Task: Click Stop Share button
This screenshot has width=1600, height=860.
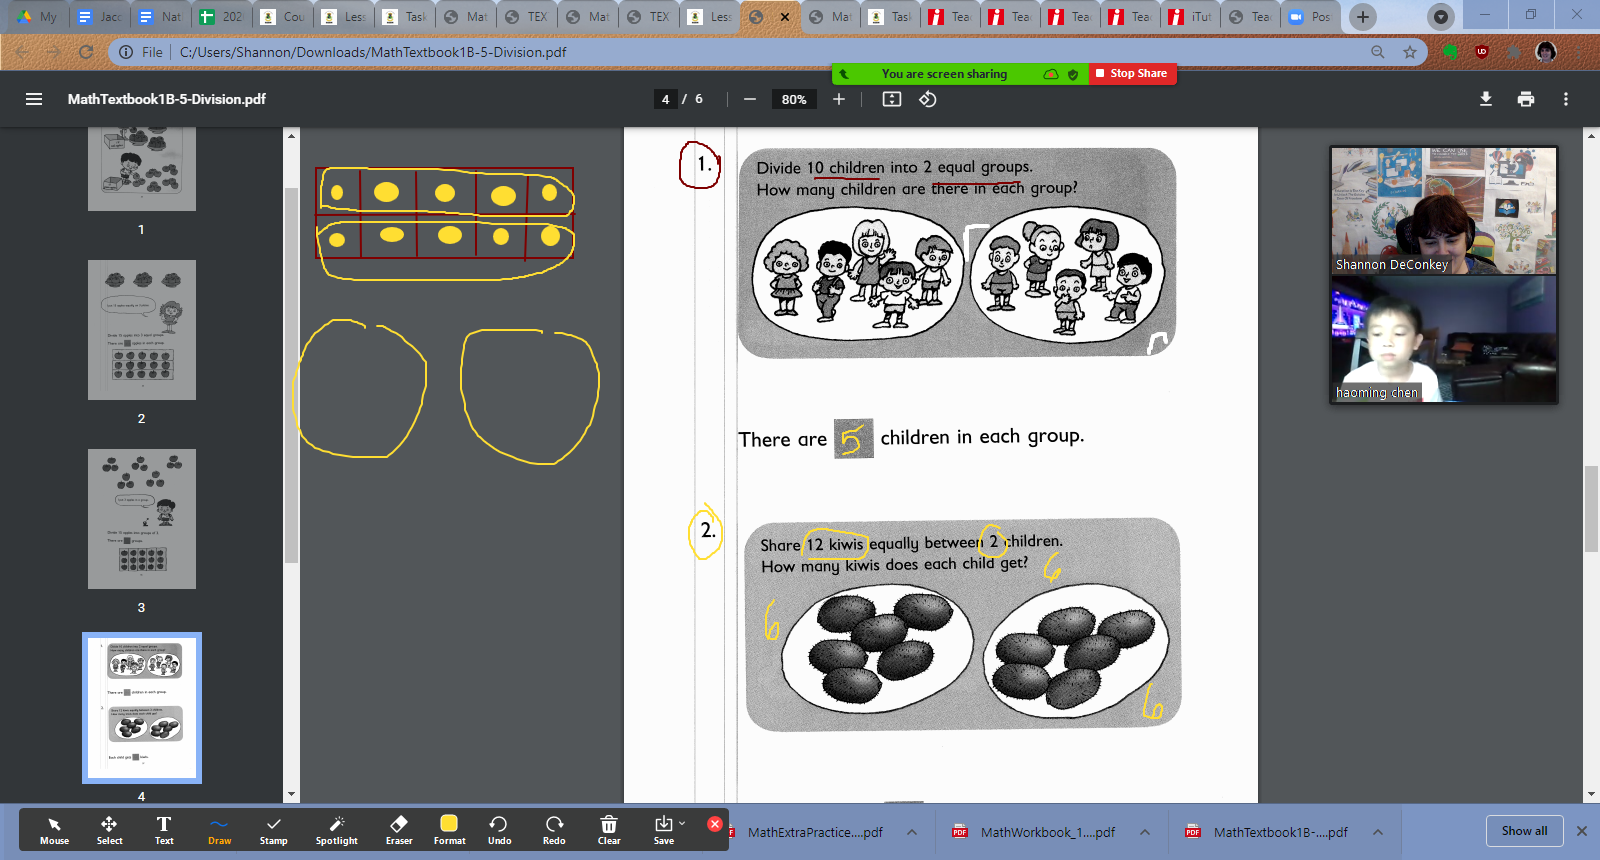Action: click(1131, 73)
